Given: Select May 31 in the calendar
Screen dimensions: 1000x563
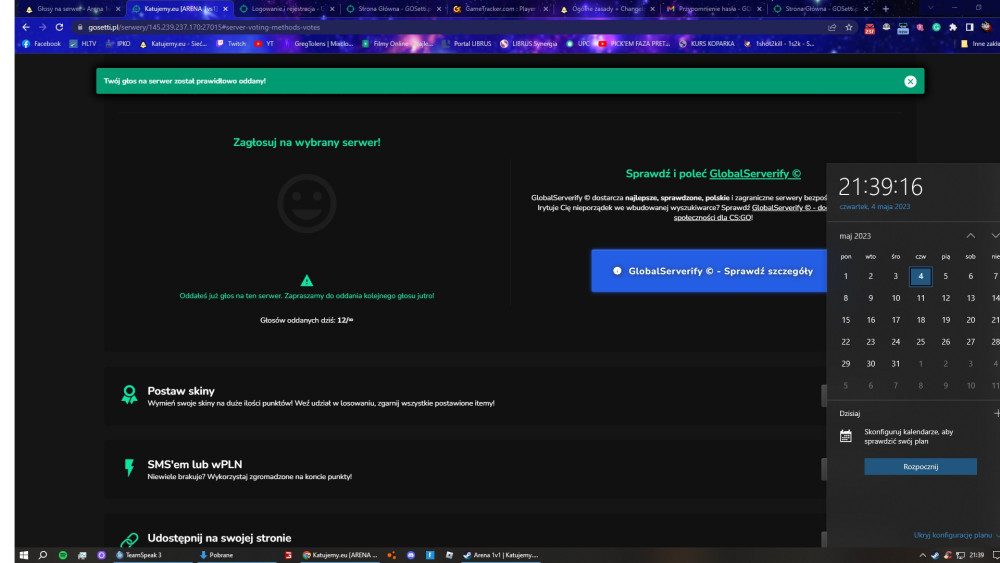Looking at the screenshot, I should click(895, 363).
